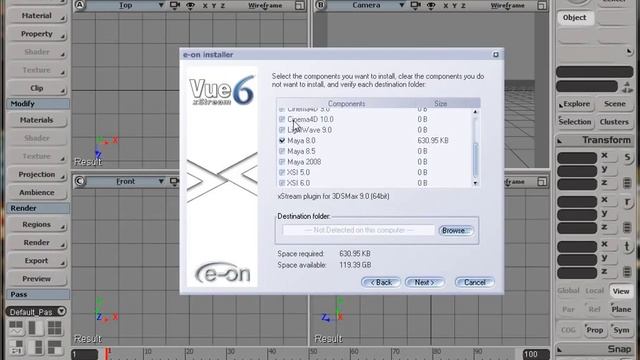Screen dimensions: 640x360
Task: Click the rotate 'r' transform tool icon
Action: pyautogui.click(x=627, y=202)
